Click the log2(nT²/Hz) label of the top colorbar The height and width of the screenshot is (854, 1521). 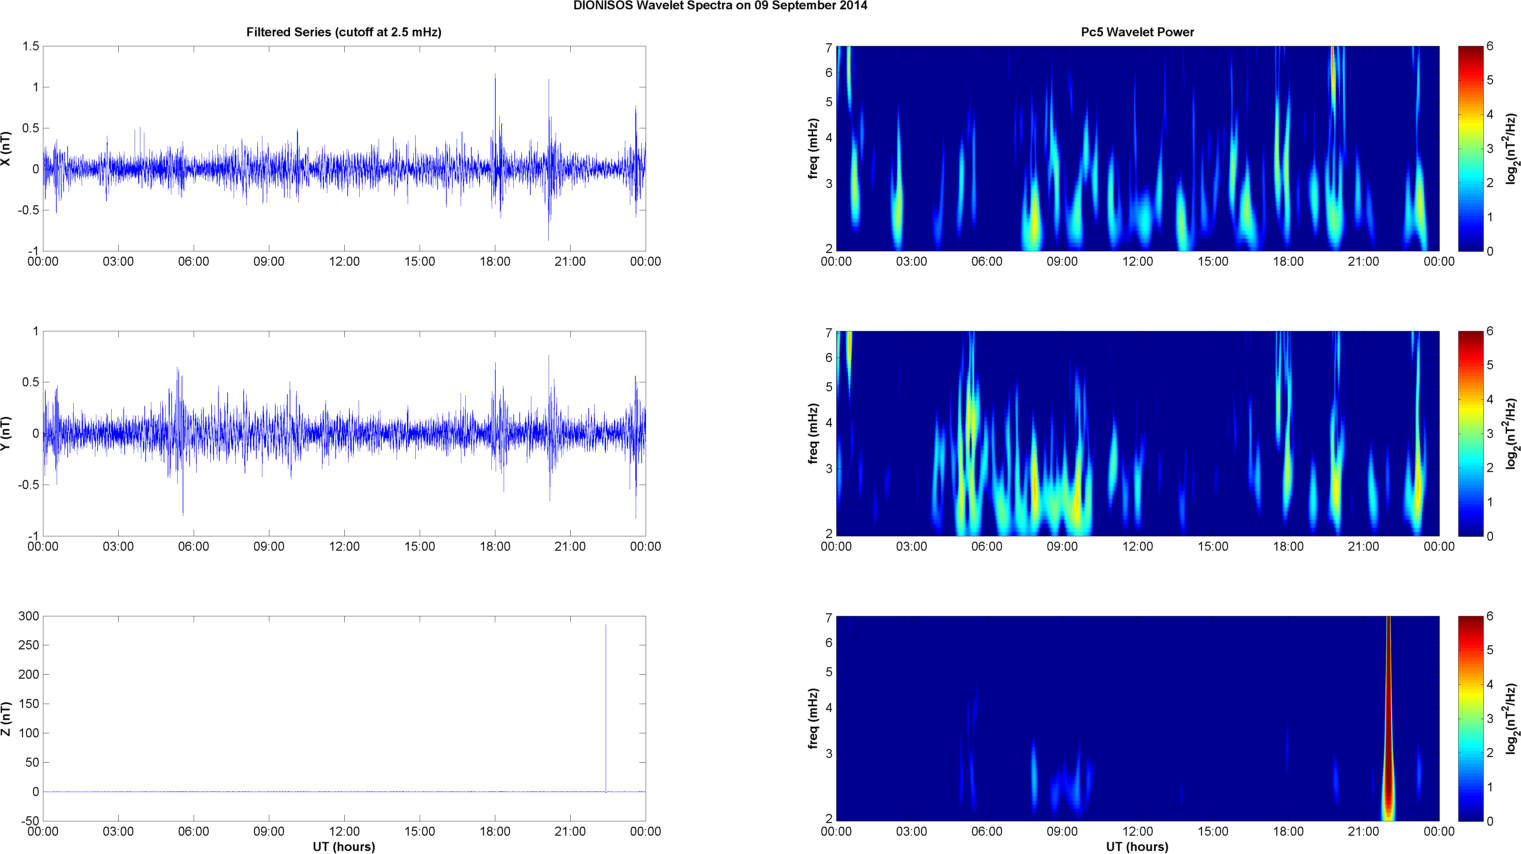(1512, 148)
